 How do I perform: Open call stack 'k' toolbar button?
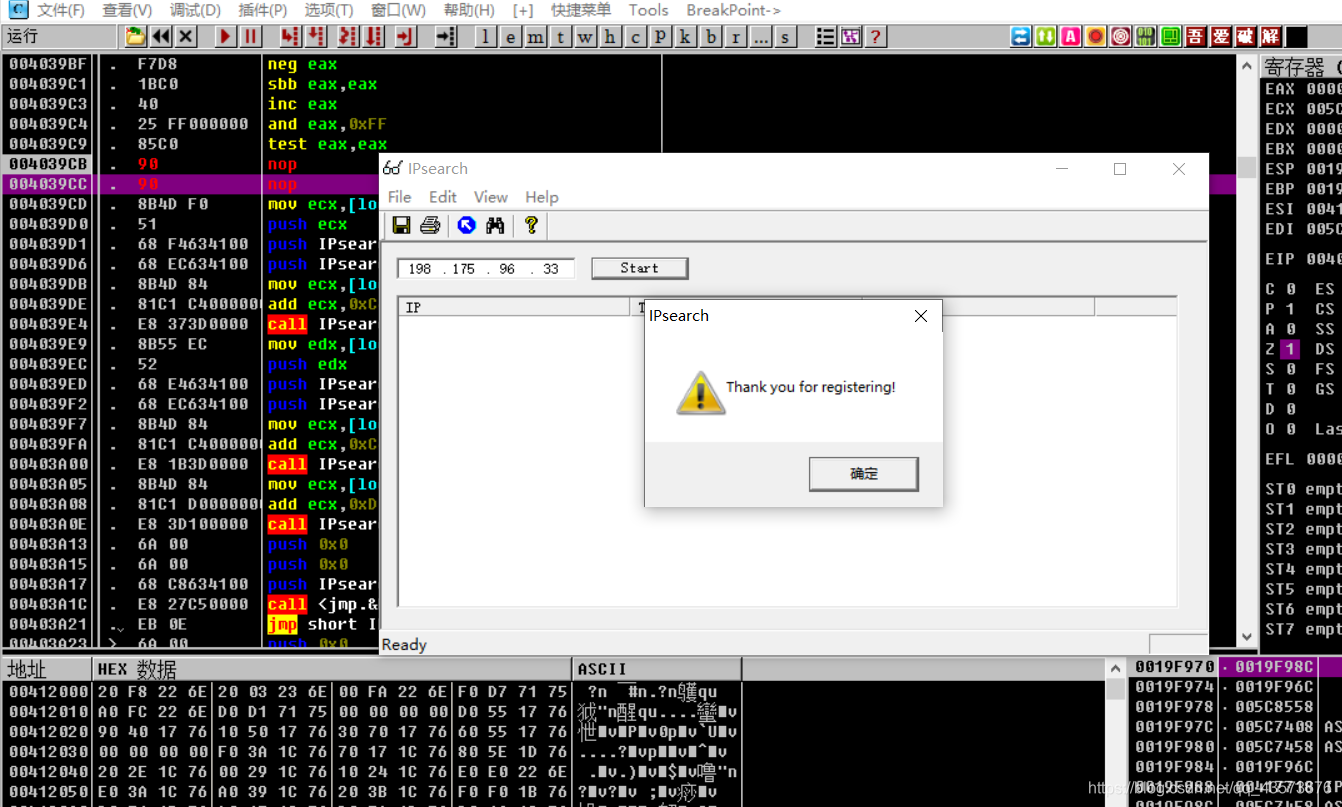[x=686, y=37]
